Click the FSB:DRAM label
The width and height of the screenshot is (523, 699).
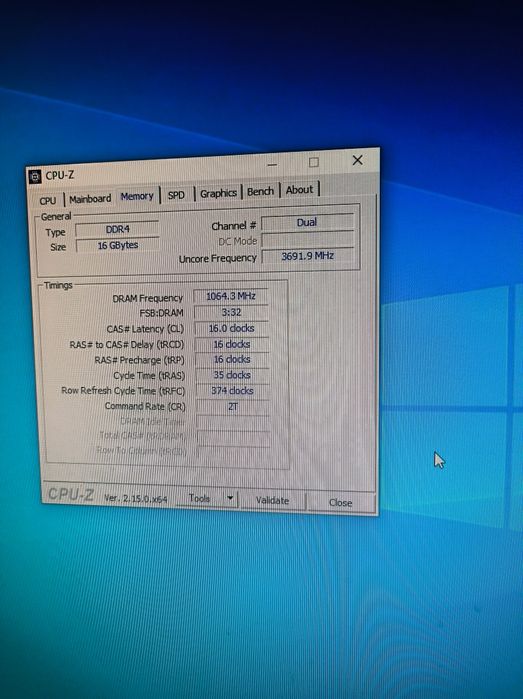[161, 313]
